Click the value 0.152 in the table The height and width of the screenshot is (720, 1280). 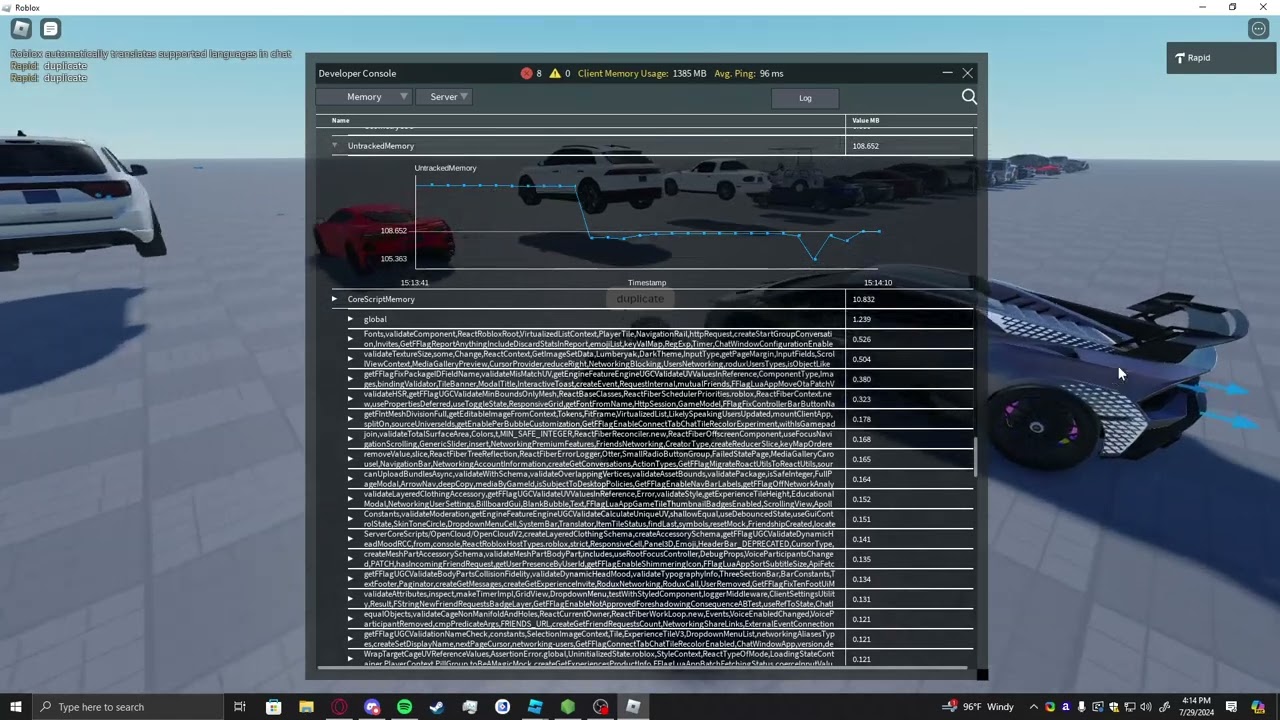(862, 499)
